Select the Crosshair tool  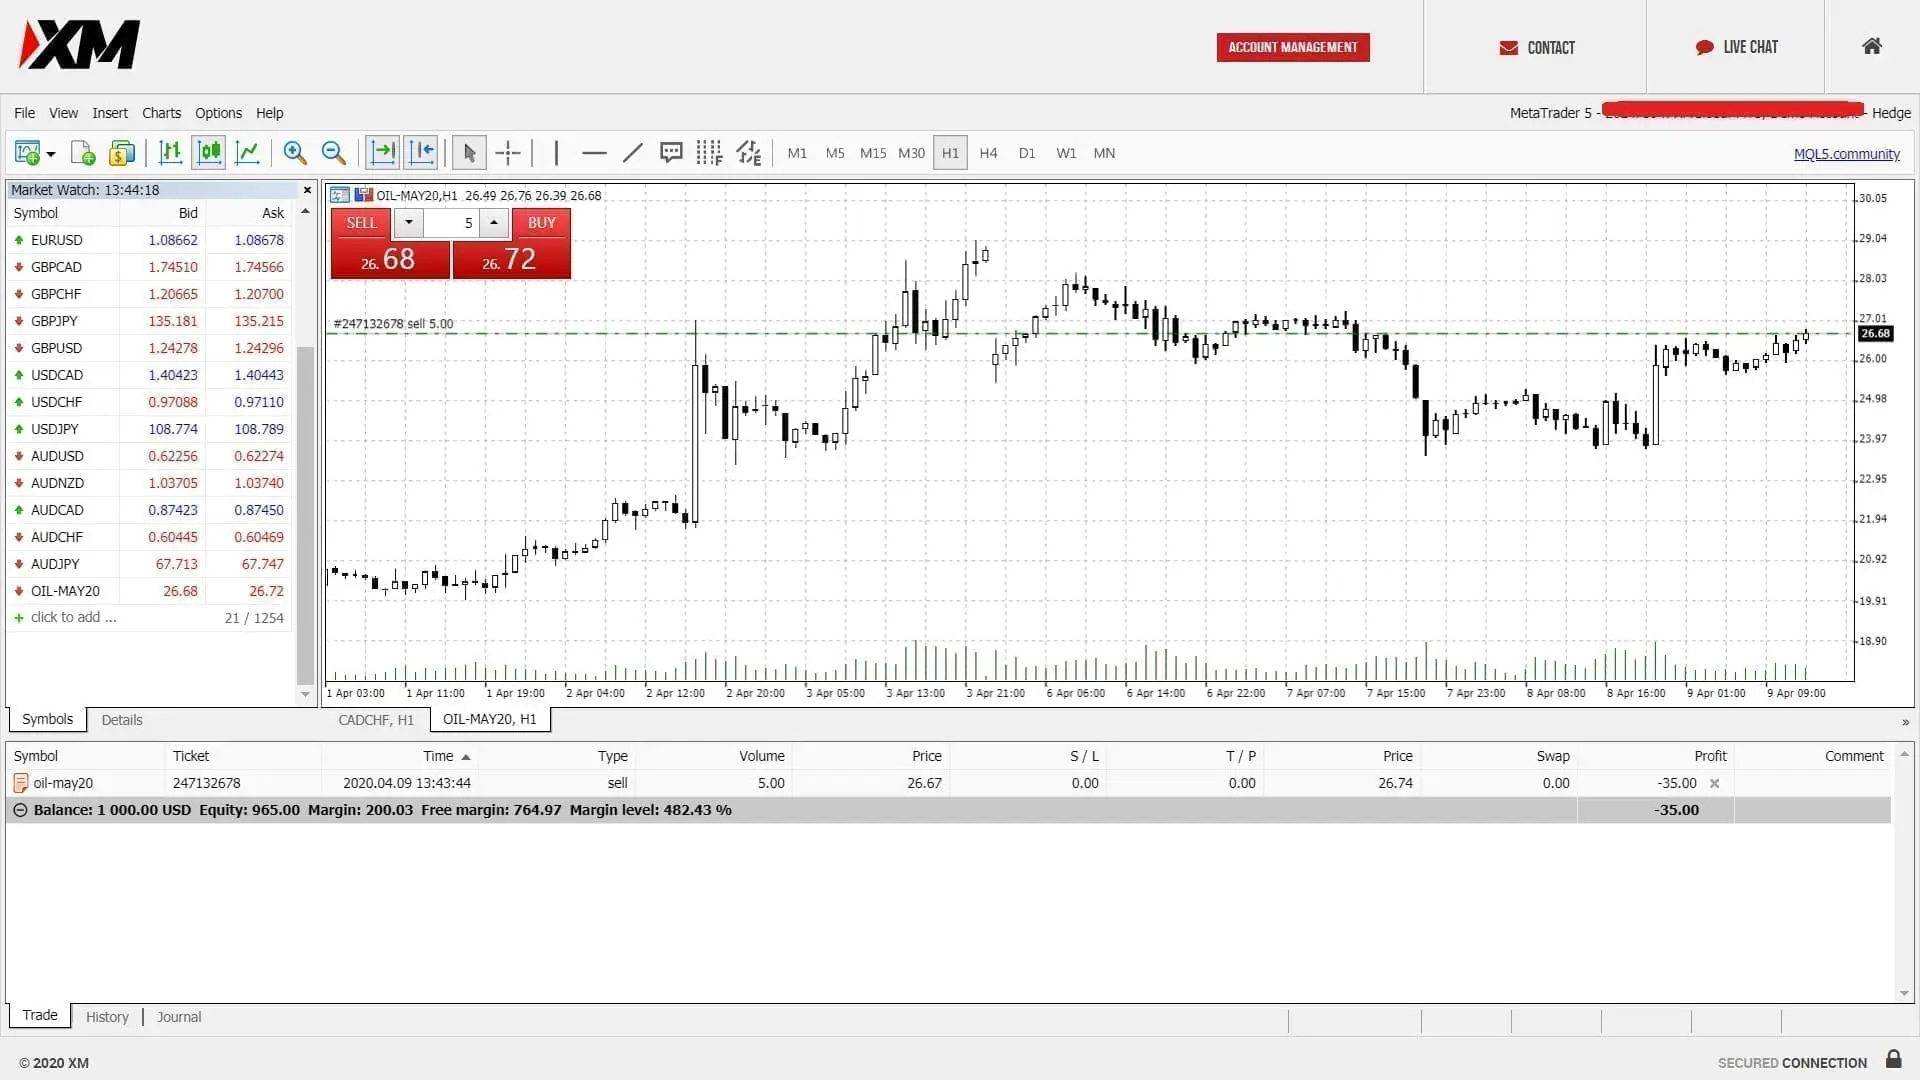[507, 152]
